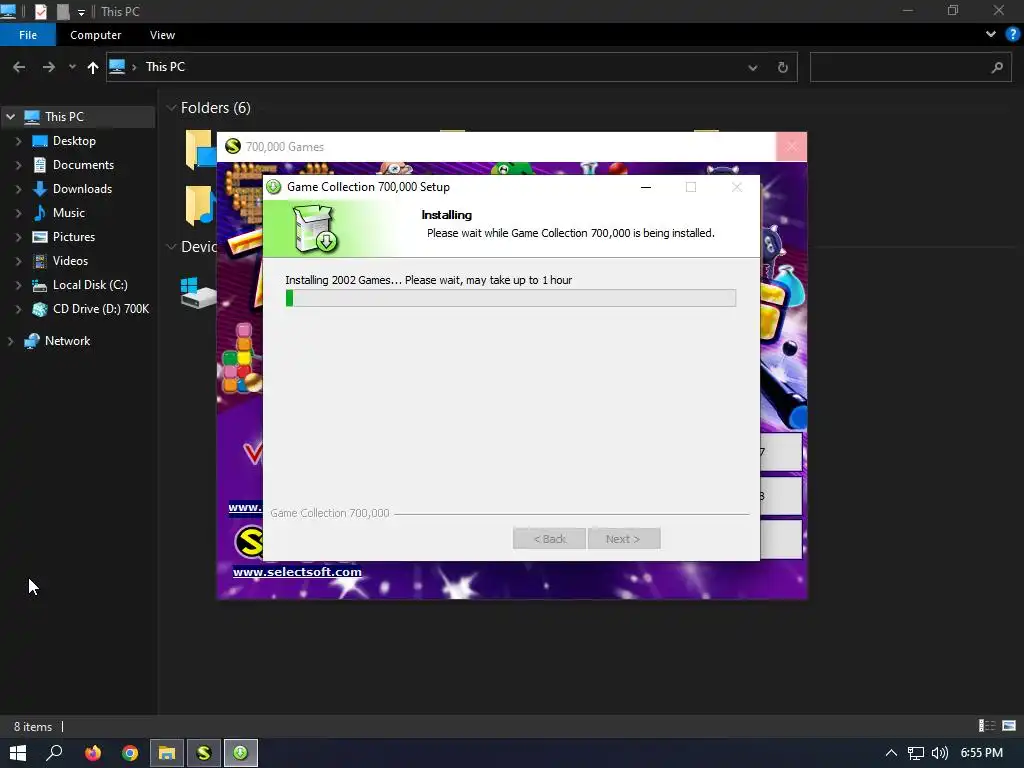This screenshot has width=1024, height=768.
Task: Select Videos in navigation pane
Action: (70, 261)
